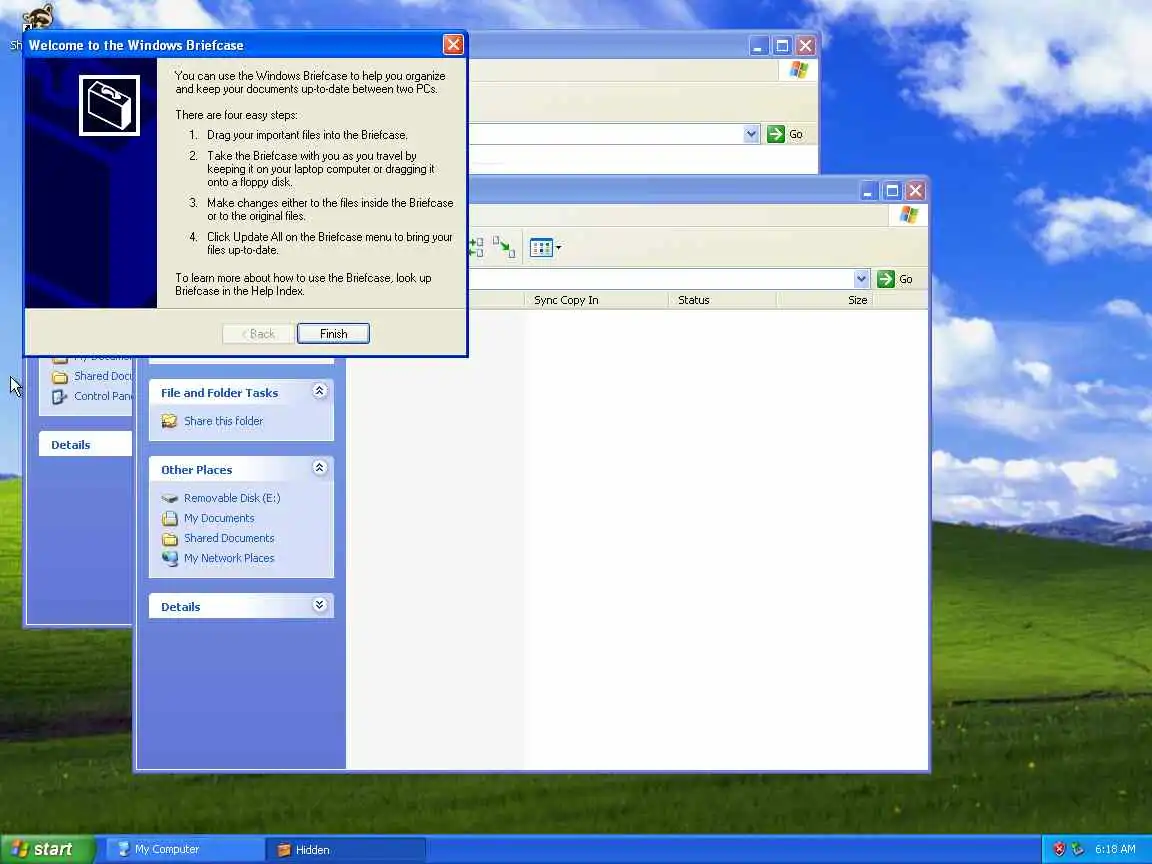Click the 6:18 AM taskbar clock
Viewport: 1152px width, 864px height.
click(x=1115, y=849)
